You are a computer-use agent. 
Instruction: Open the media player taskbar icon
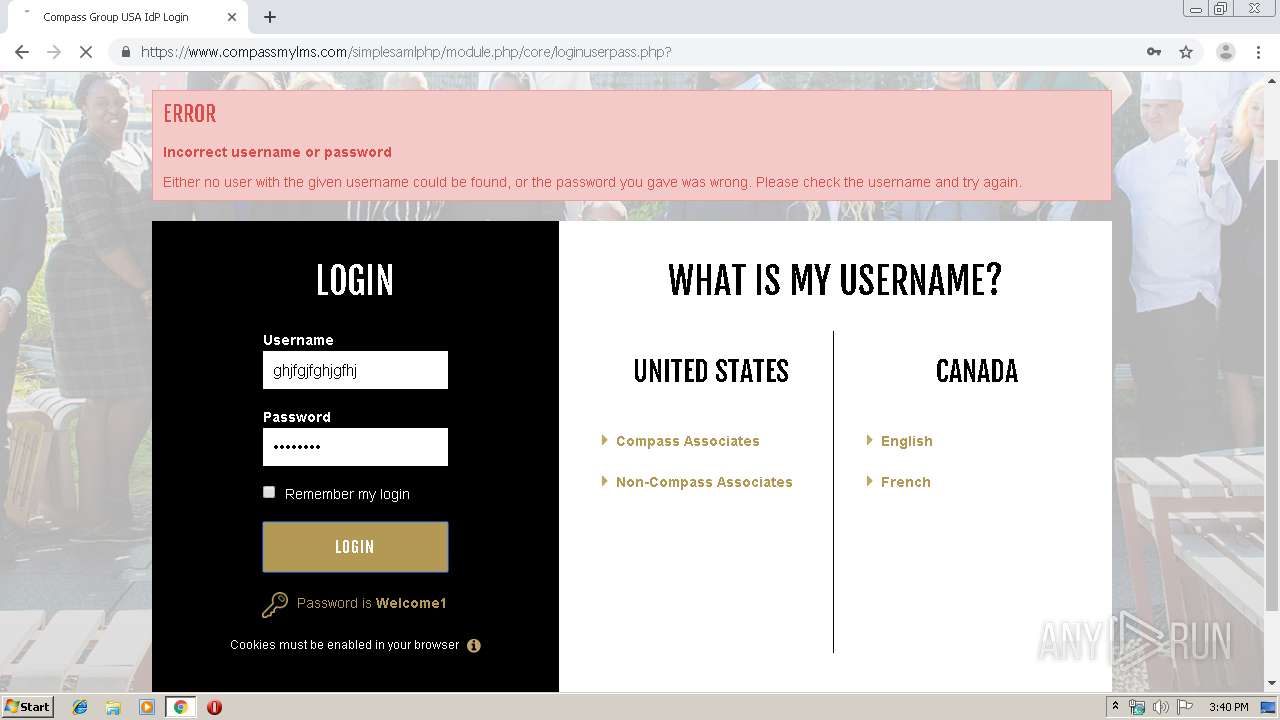[147, 707]
